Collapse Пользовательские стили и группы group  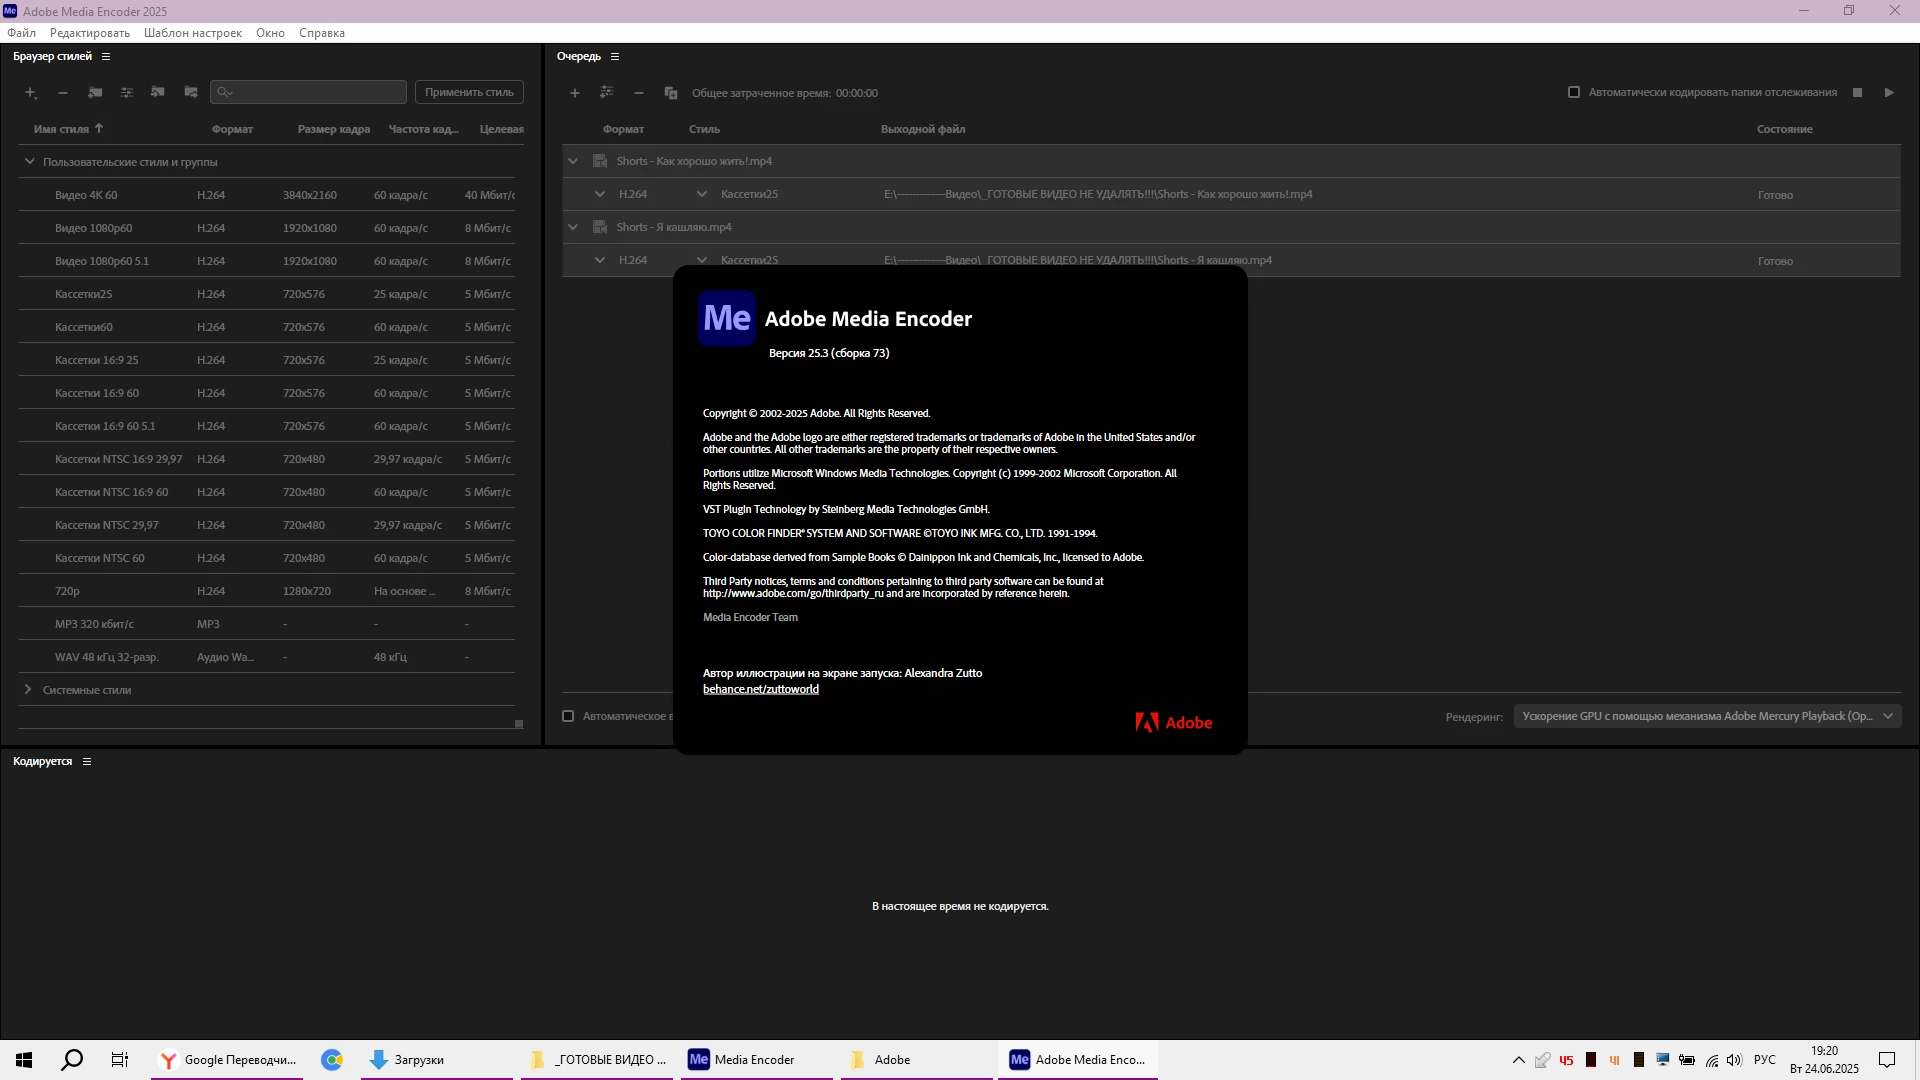(29, 161)
